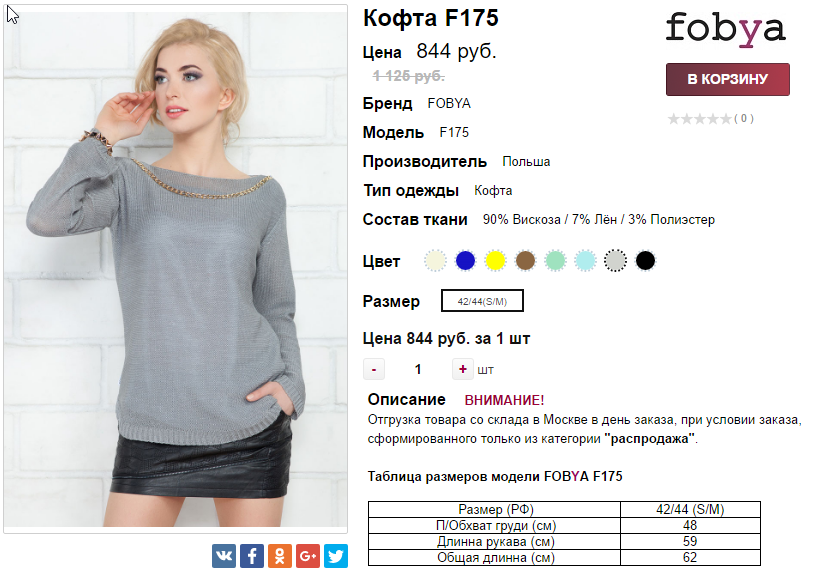The width and height of the screenshot is (815, 583).
Task: Open the fobya brand logo
Action: (x=726, y=30)
